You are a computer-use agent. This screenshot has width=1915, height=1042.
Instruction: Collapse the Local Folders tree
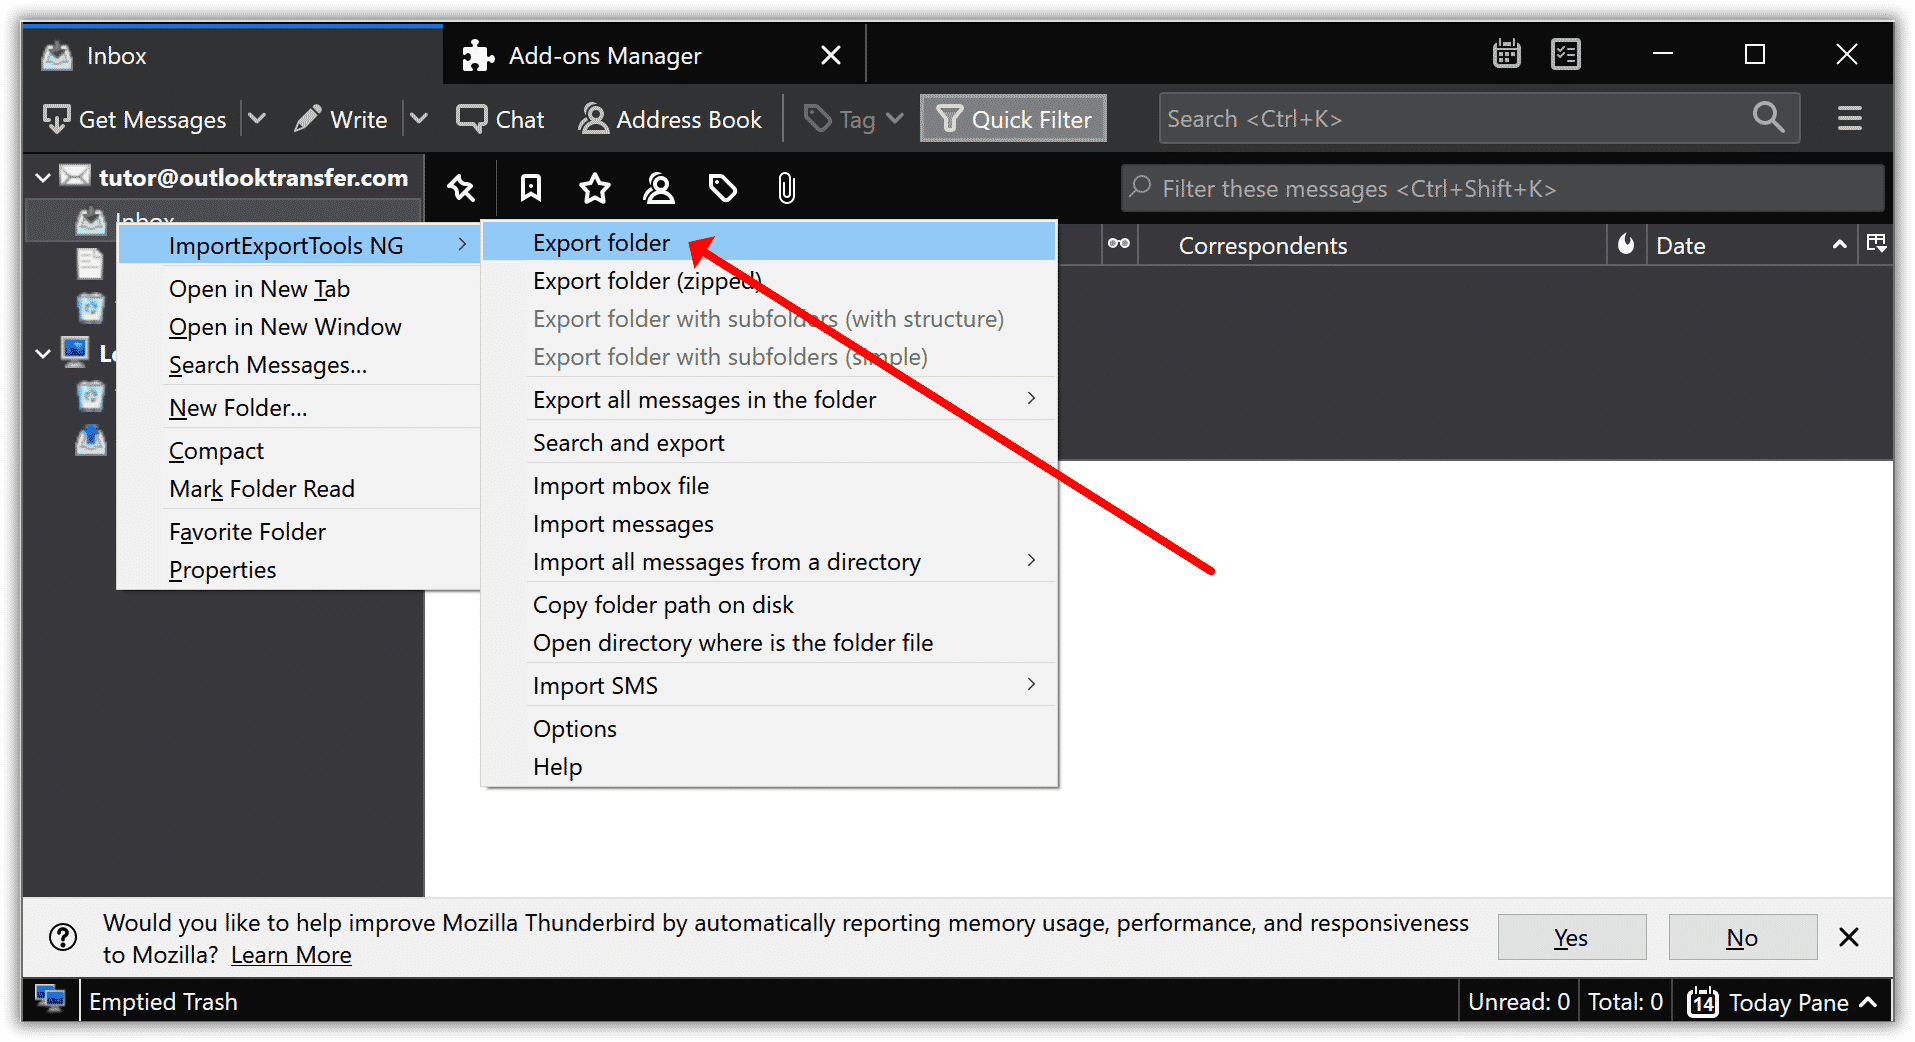pos(43,353)
